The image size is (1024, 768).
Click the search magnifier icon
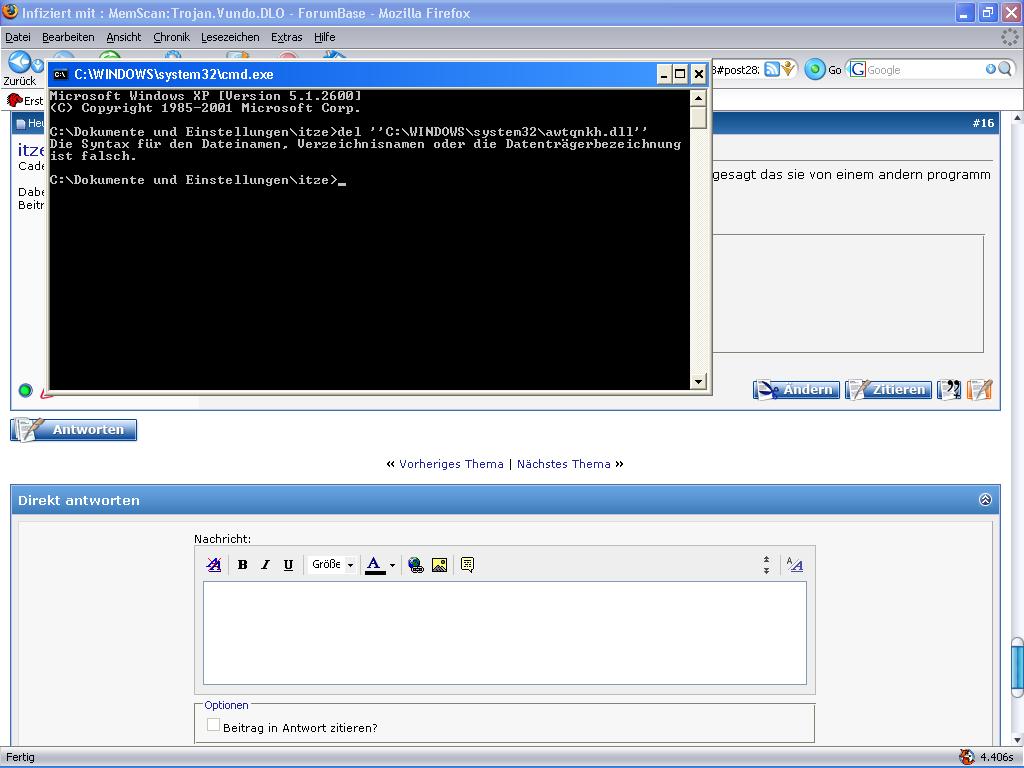(1005, 69)
